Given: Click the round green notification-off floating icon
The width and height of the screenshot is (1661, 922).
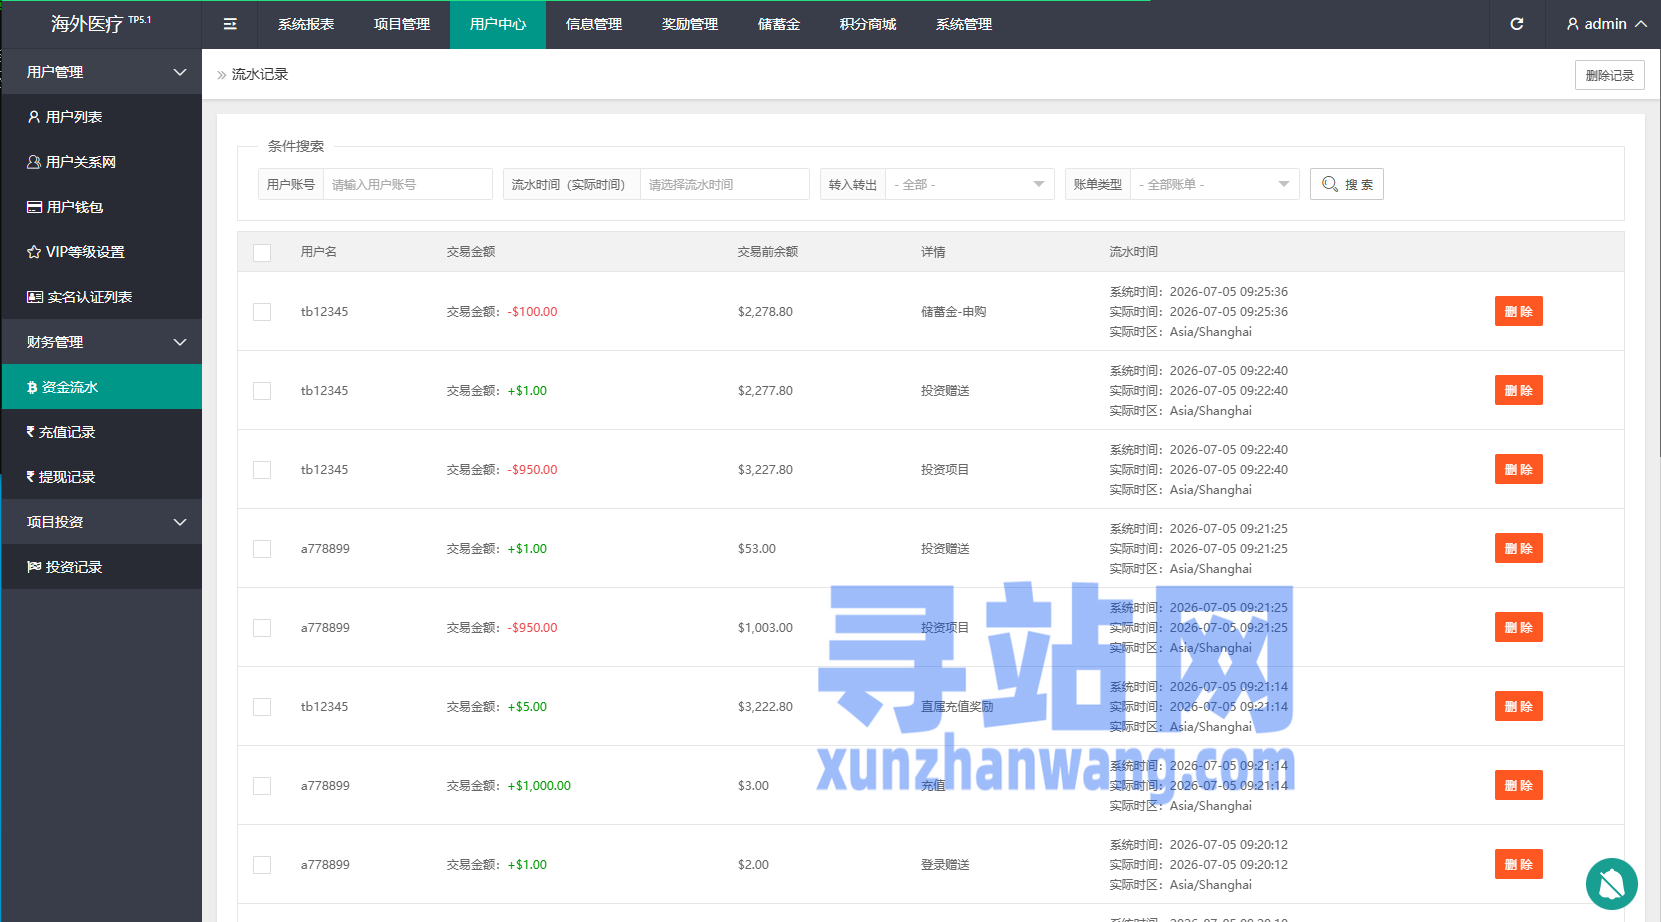Looking at the screenshot, I should coord(1612,884).
